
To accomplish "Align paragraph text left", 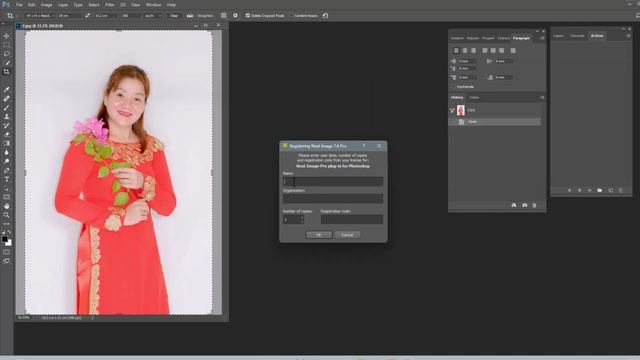I will click(456, 51).
